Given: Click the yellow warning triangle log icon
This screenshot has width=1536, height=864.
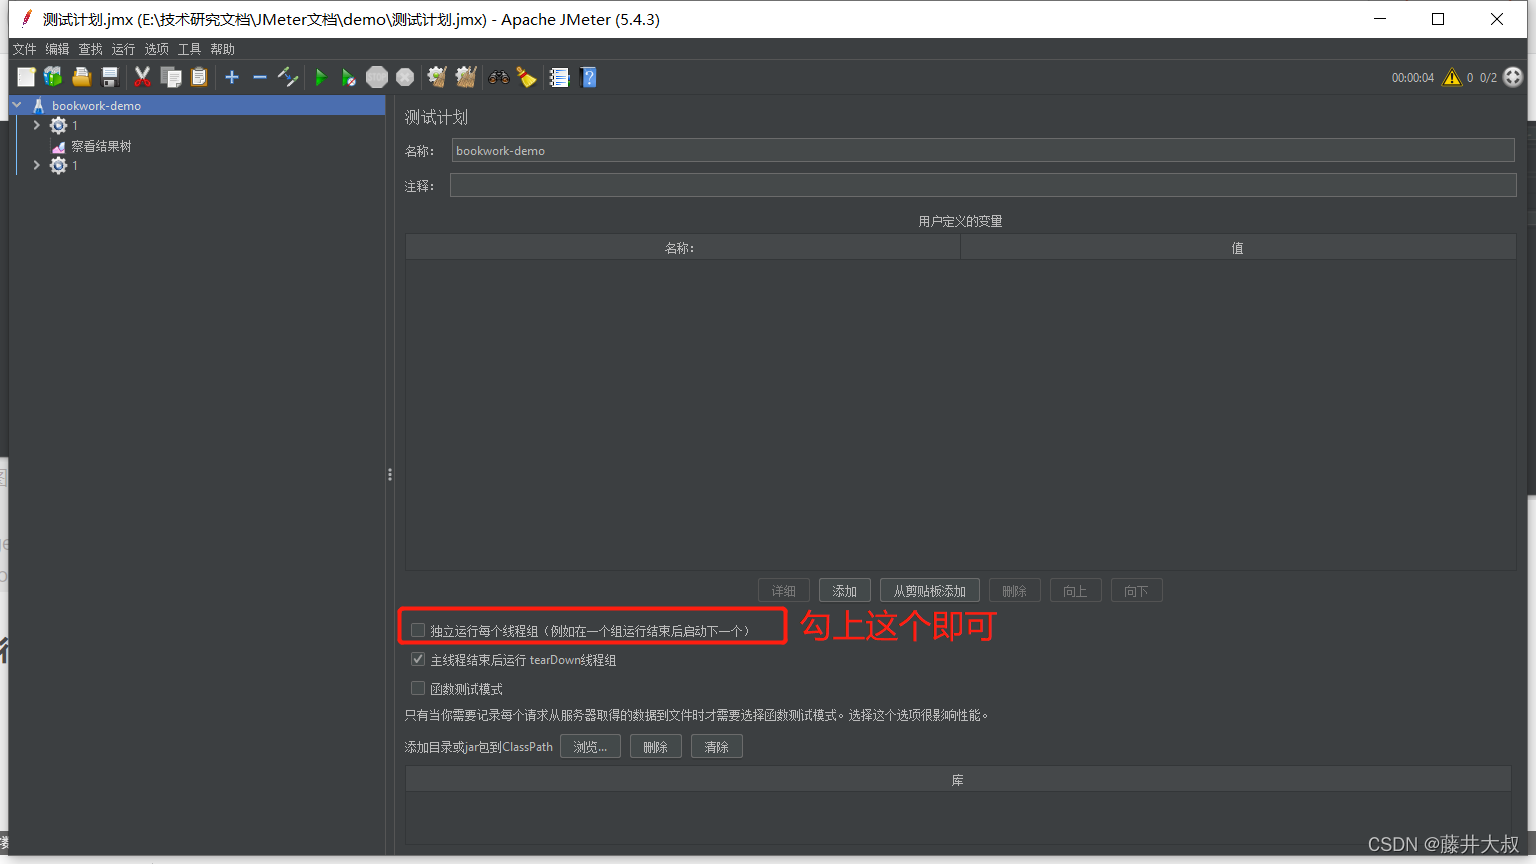Looking at the screenshot, I should (x=1452, y=77).
